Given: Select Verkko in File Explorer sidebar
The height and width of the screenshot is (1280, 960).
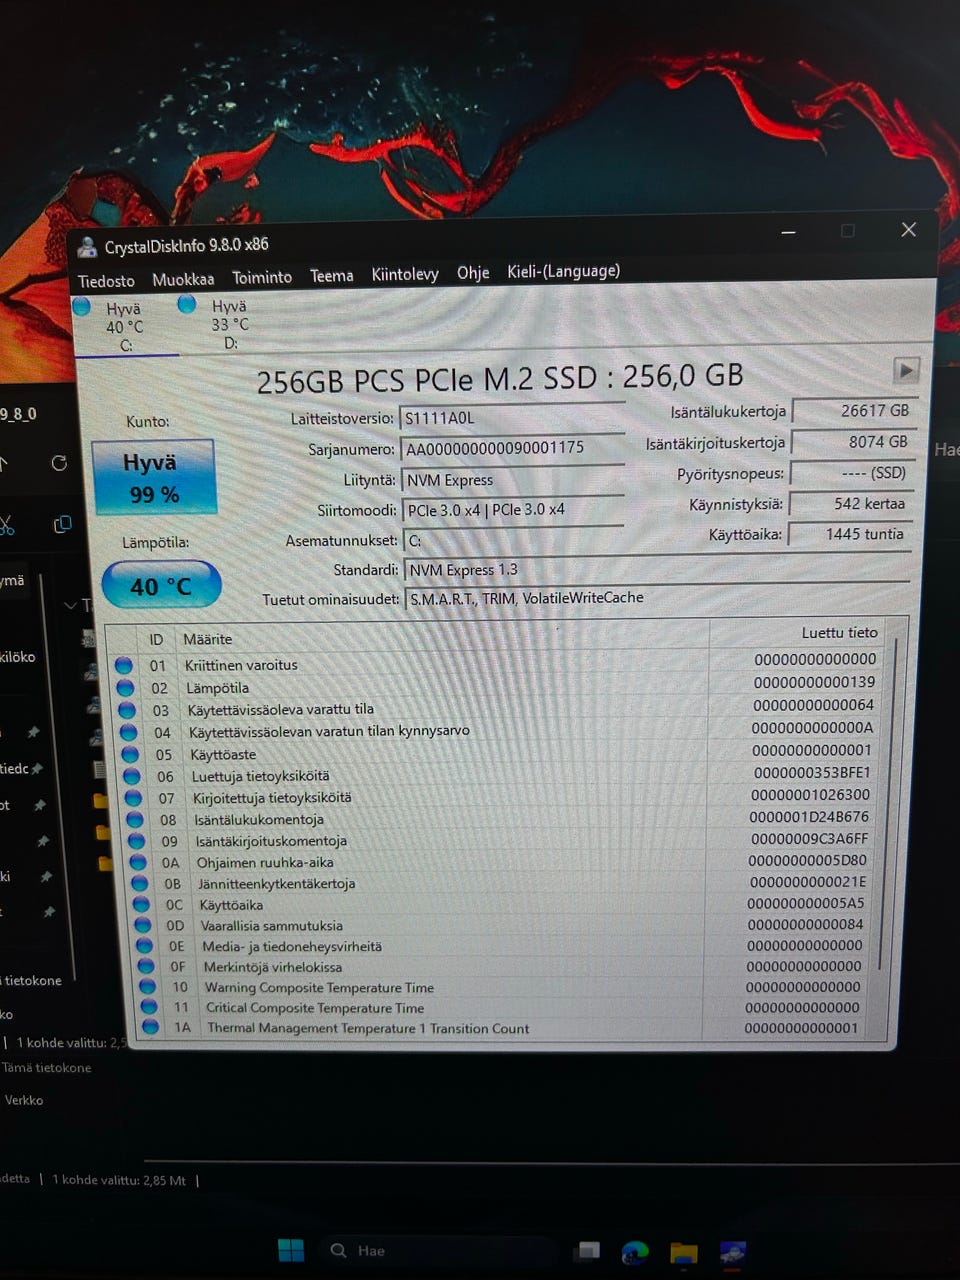Looking at the screenshot, I should (x=24, y=1100).
